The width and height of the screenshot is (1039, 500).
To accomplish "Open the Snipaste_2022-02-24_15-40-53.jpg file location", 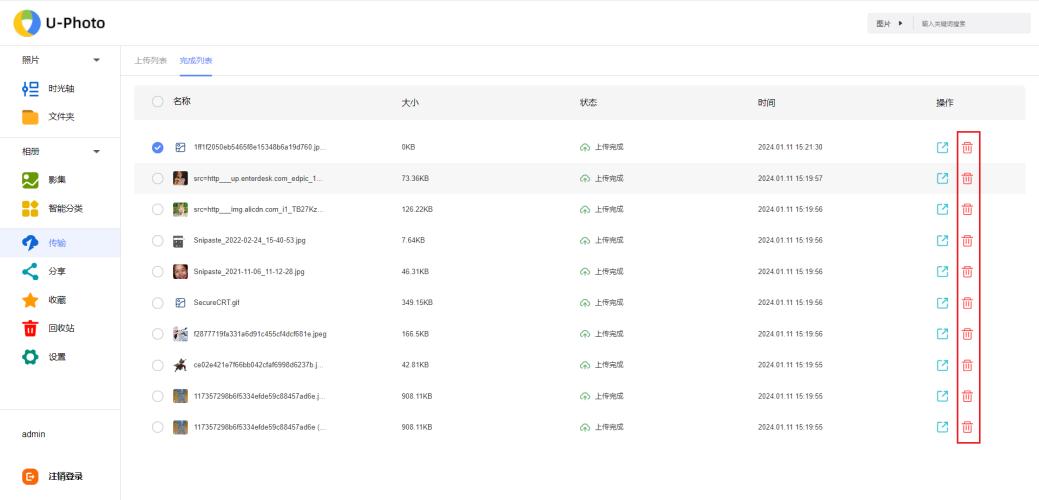I will [x=942, y=241].
